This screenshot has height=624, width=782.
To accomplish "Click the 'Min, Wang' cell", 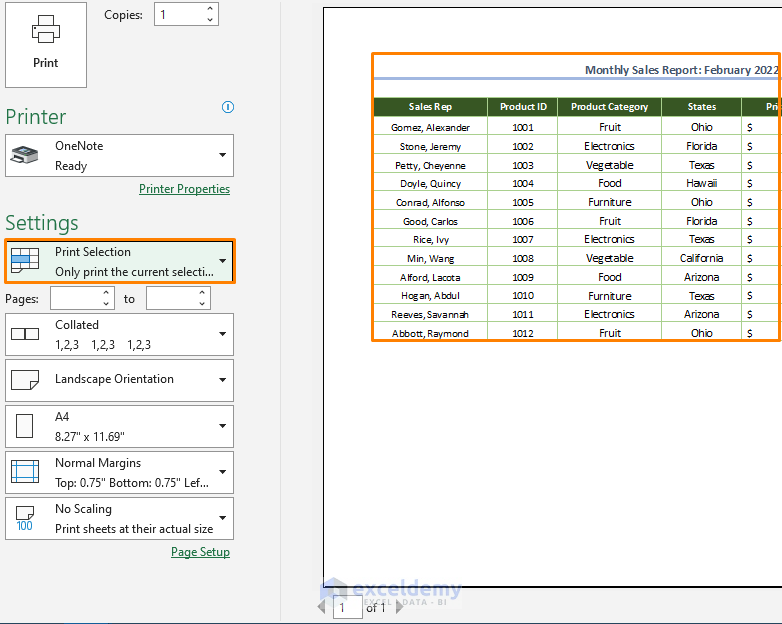I will pyautogui.click(x=430, y=258).
